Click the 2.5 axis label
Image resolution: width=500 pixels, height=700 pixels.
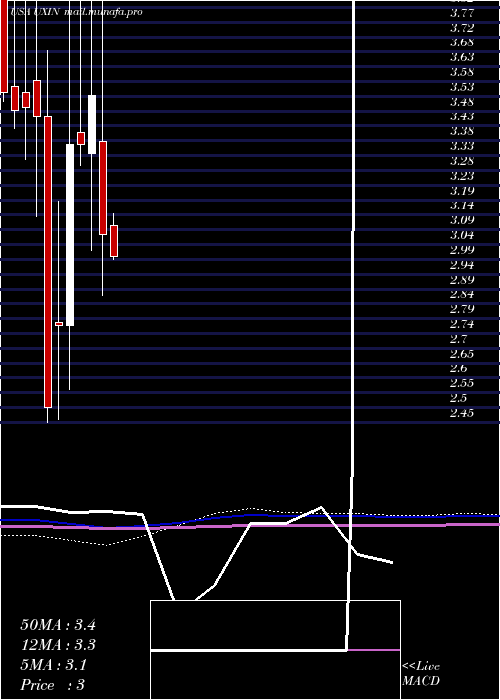point(458,398)
